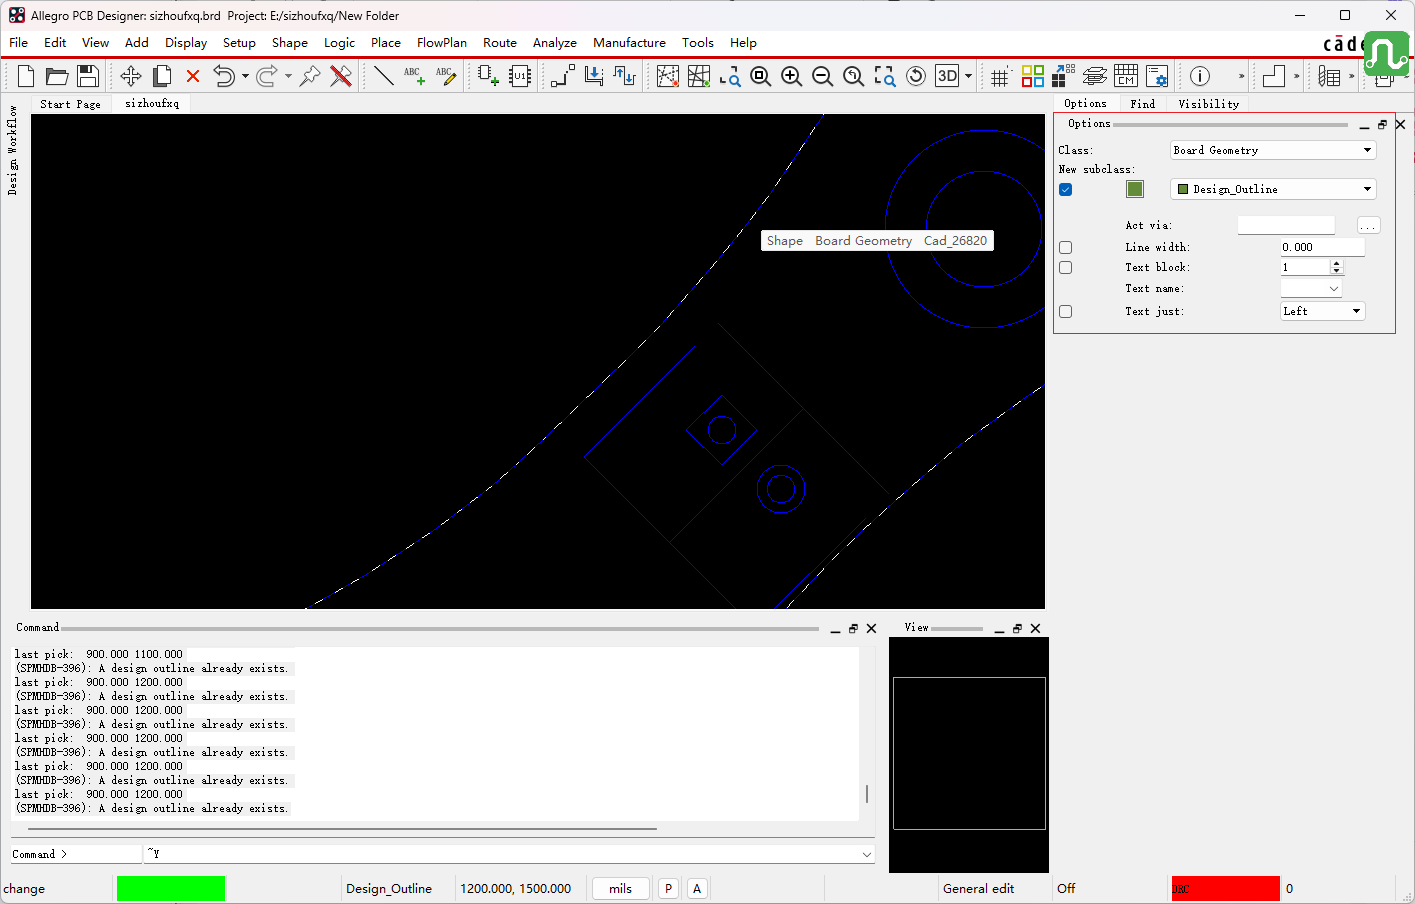The width and height of the screenshot is (1415, 904).
Task: Open the Design_Outline subclass dropdown
Action: [x=1273, y=189]
